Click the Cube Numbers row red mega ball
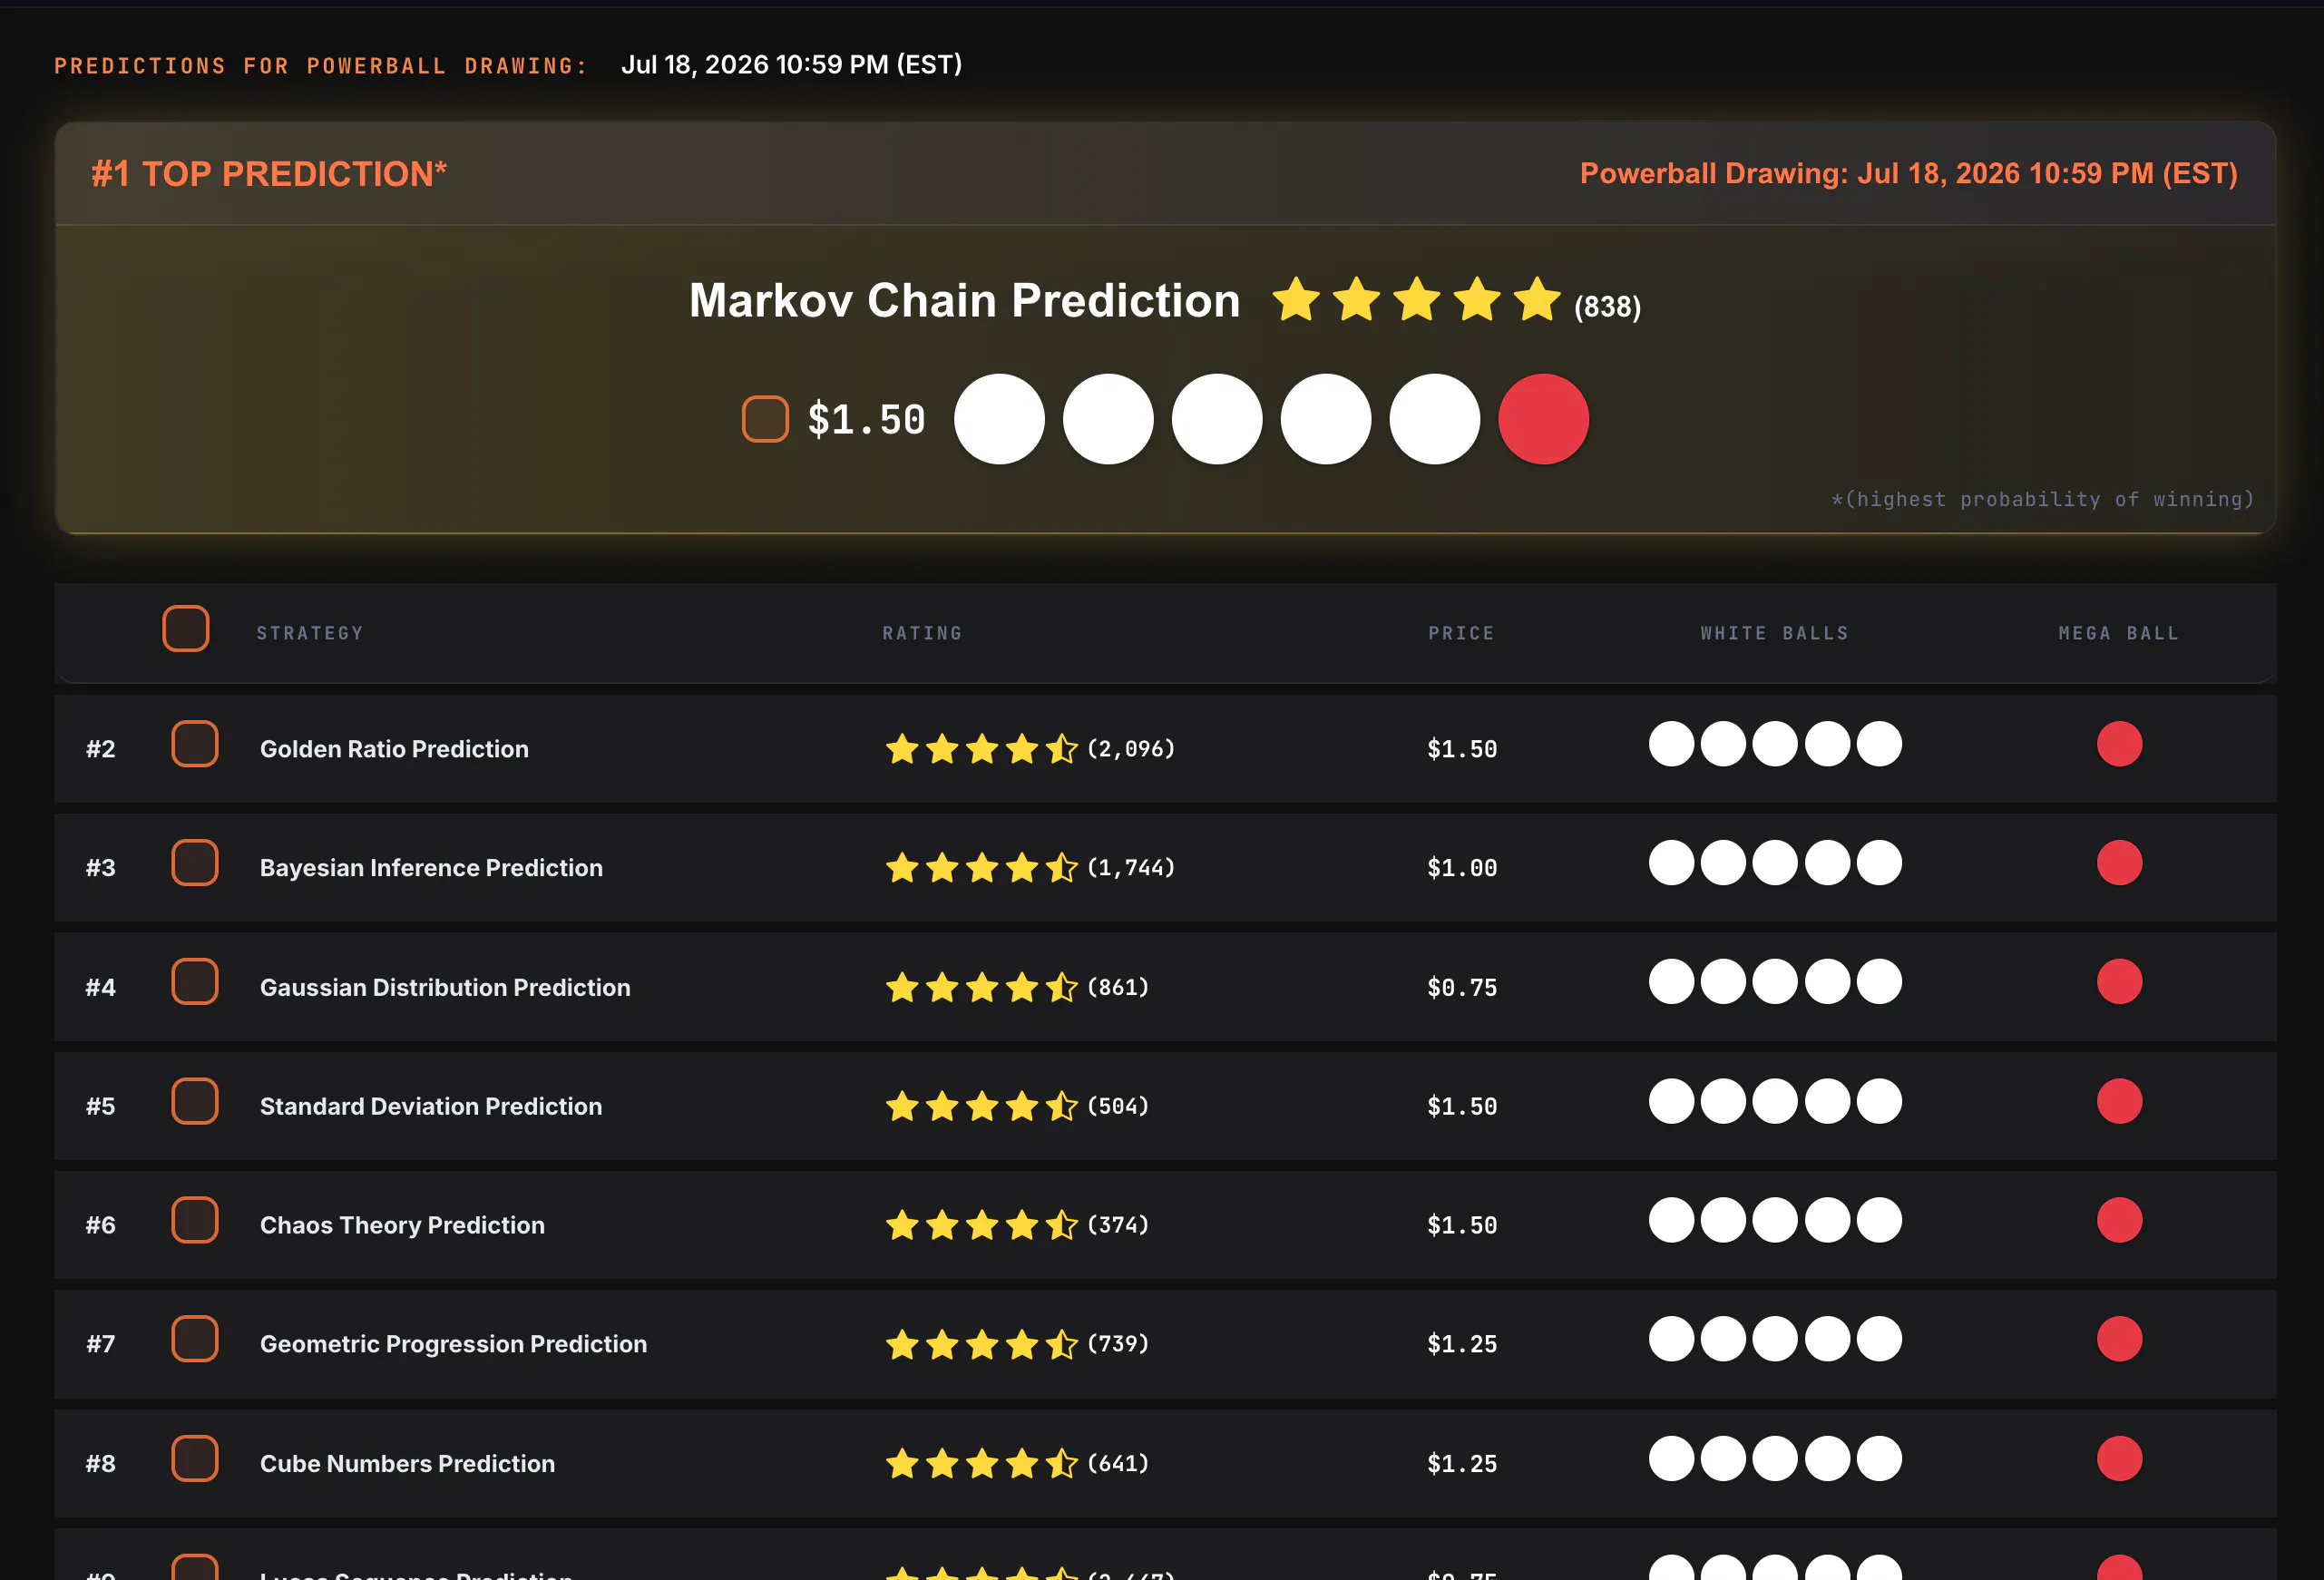The width and height of the screenshot is (2324, 1580). coord(2119,1458)
